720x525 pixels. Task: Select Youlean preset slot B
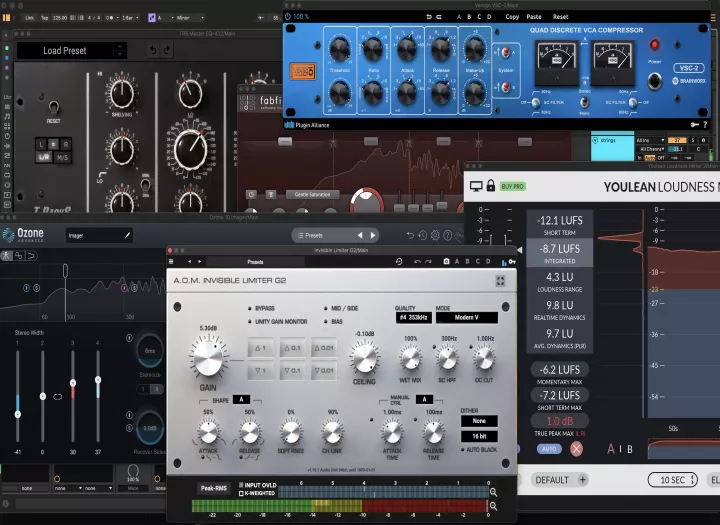pyautogui.click(x=630, y=449)
